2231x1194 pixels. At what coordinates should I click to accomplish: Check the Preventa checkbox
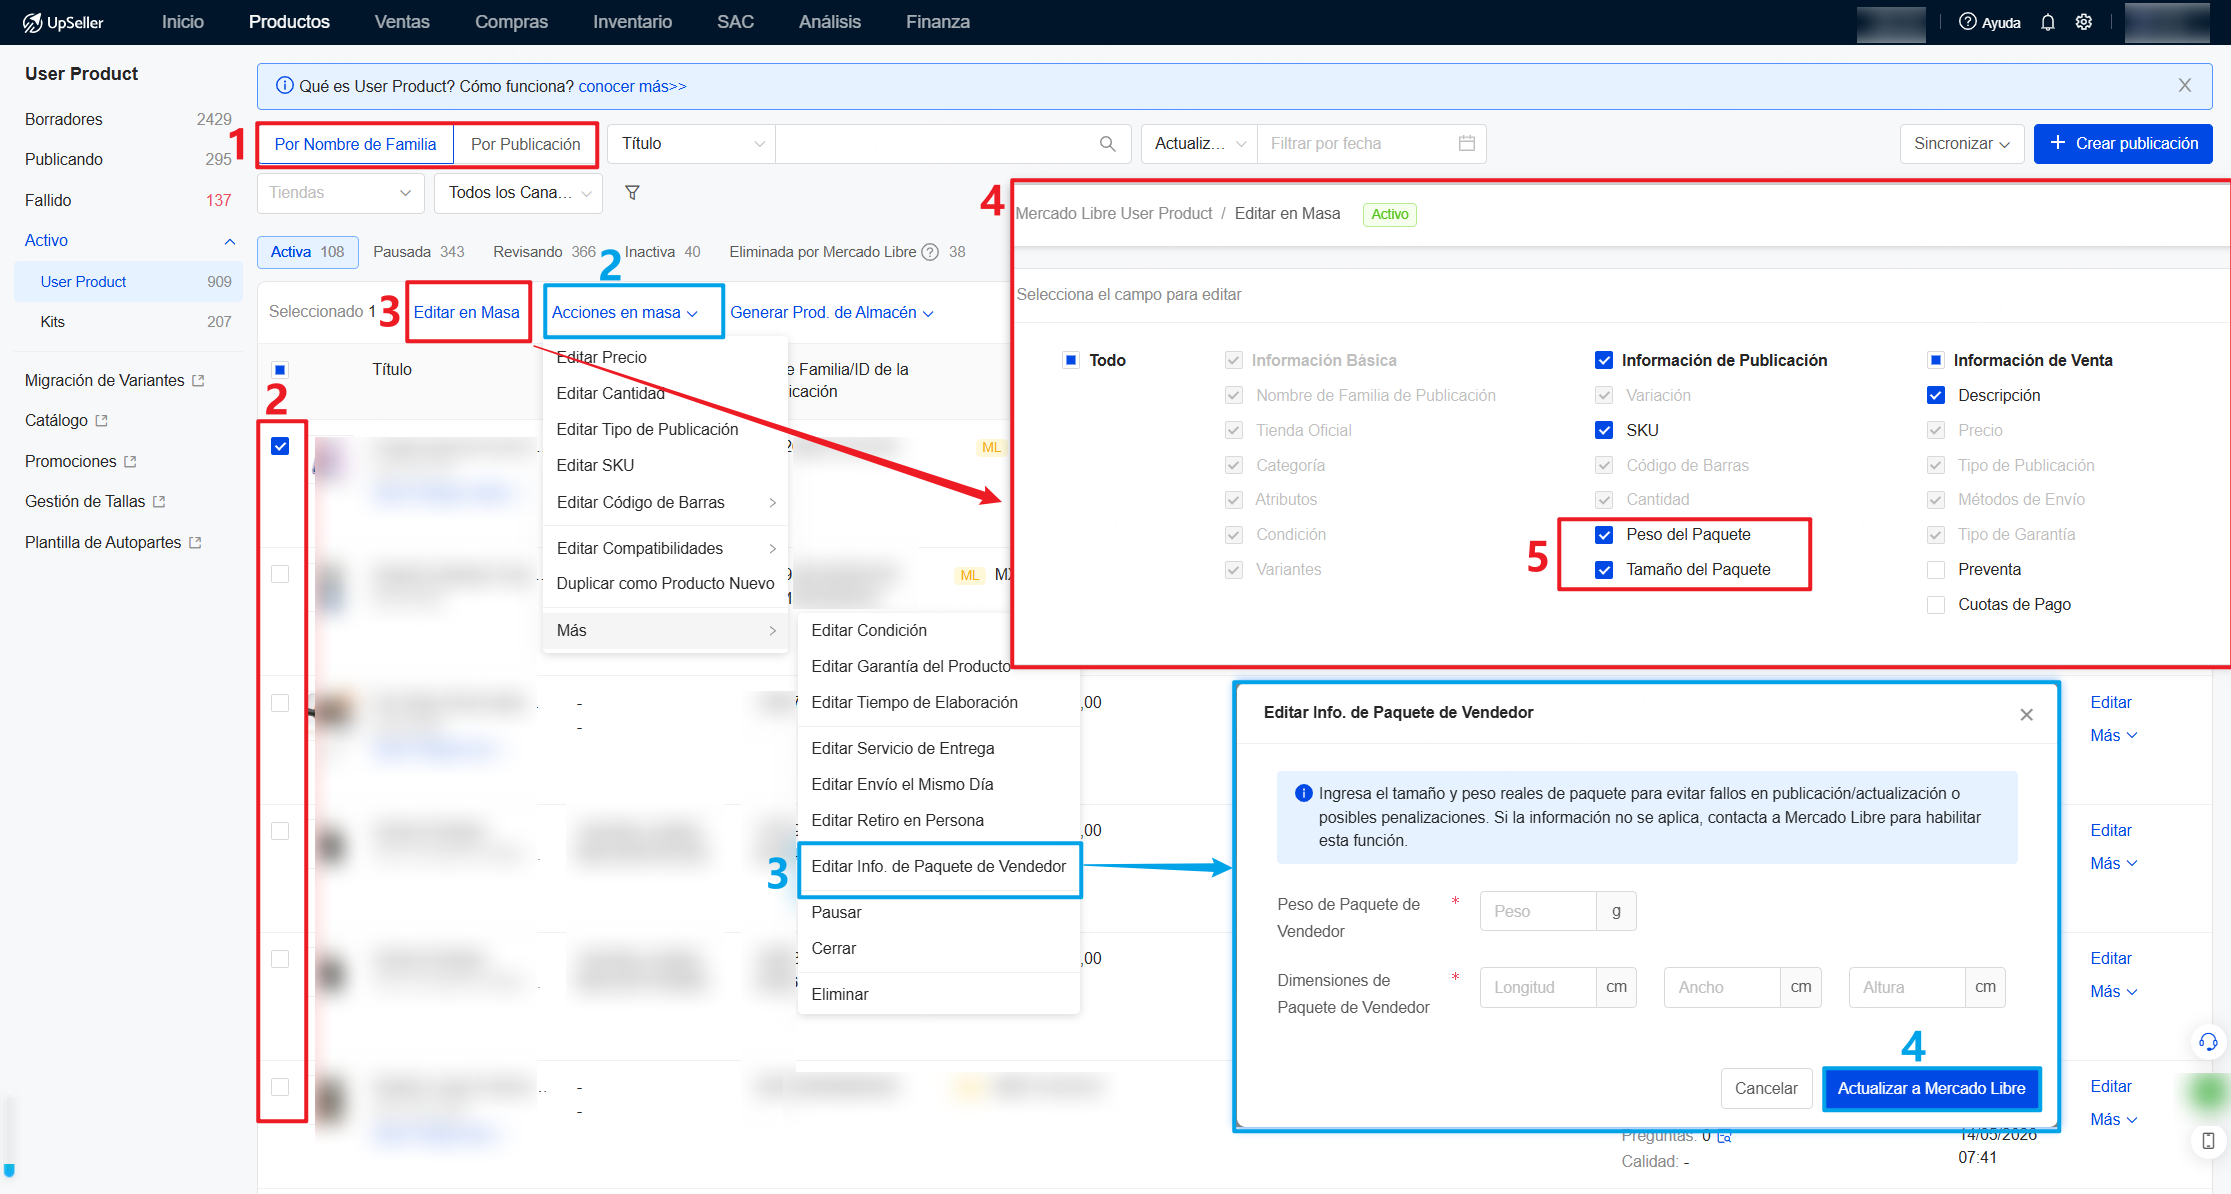[x=1936, y=570]
